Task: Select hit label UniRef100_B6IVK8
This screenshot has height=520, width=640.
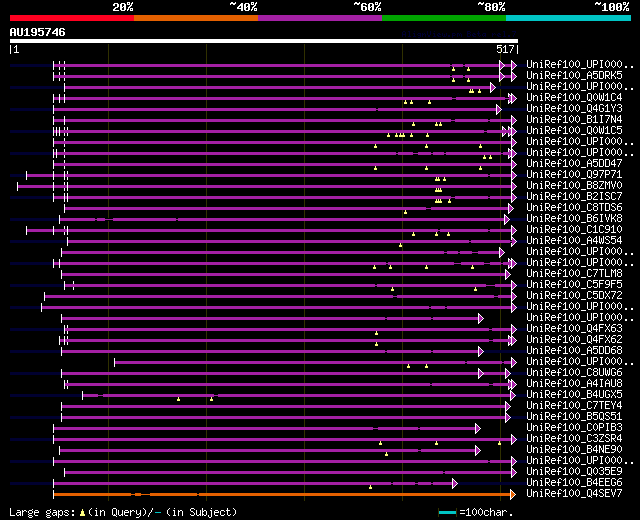Action: (x=574, y=219)
